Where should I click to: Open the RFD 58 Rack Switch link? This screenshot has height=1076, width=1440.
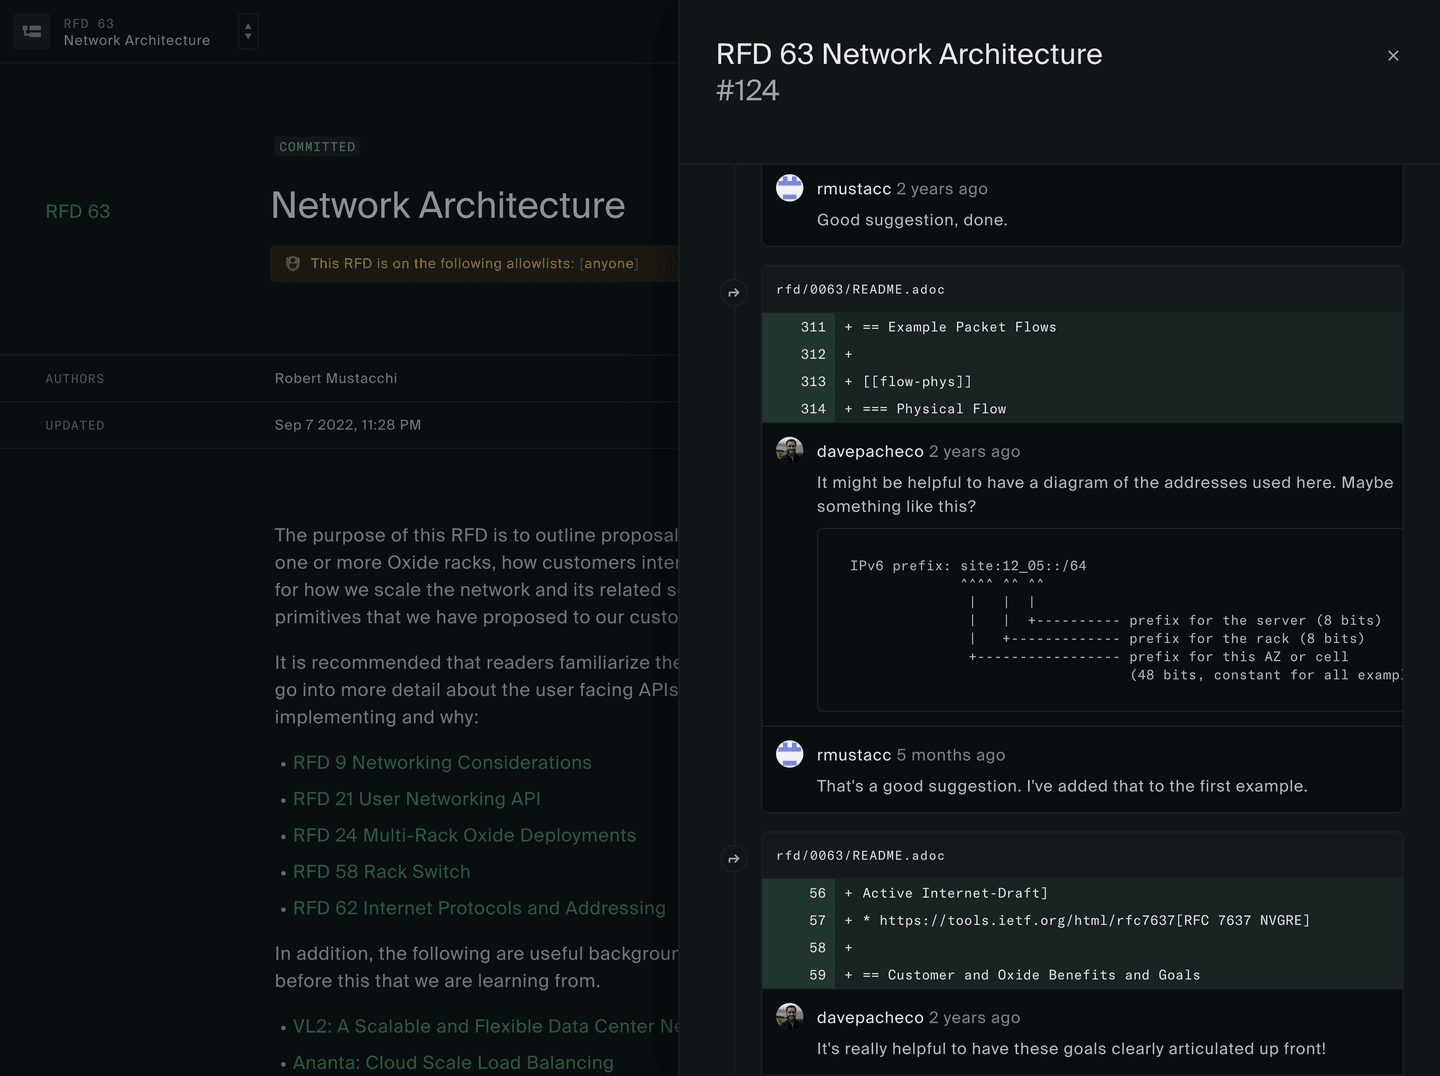click(x=381, y=871)
